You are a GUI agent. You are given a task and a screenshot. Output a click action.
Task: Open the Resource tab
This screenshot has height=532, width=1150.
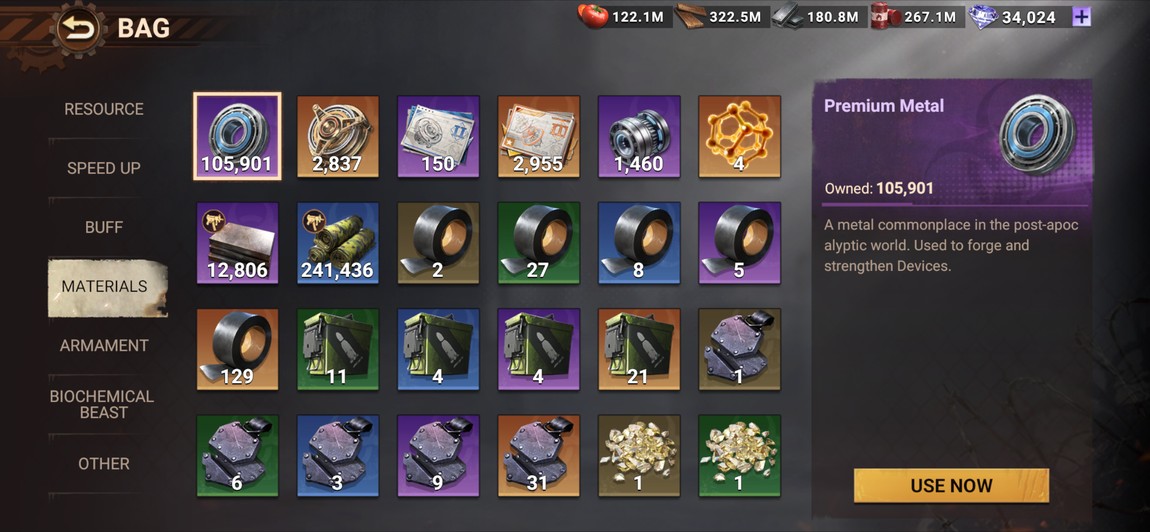point(104,109)
